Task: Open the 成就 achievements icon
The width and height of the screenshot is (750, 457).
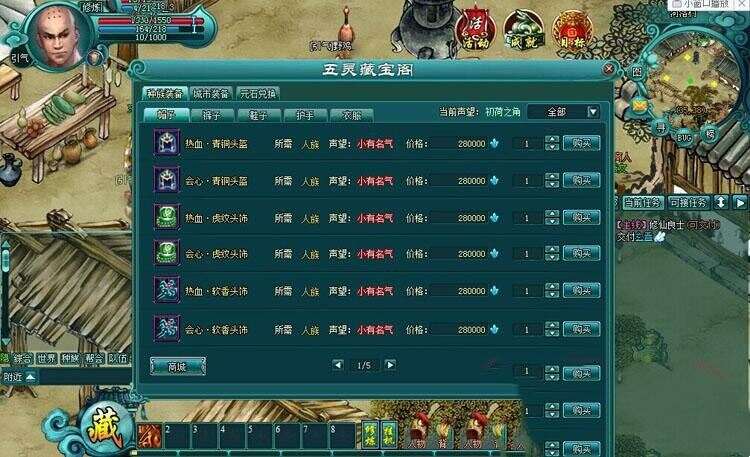Action: 524,31
